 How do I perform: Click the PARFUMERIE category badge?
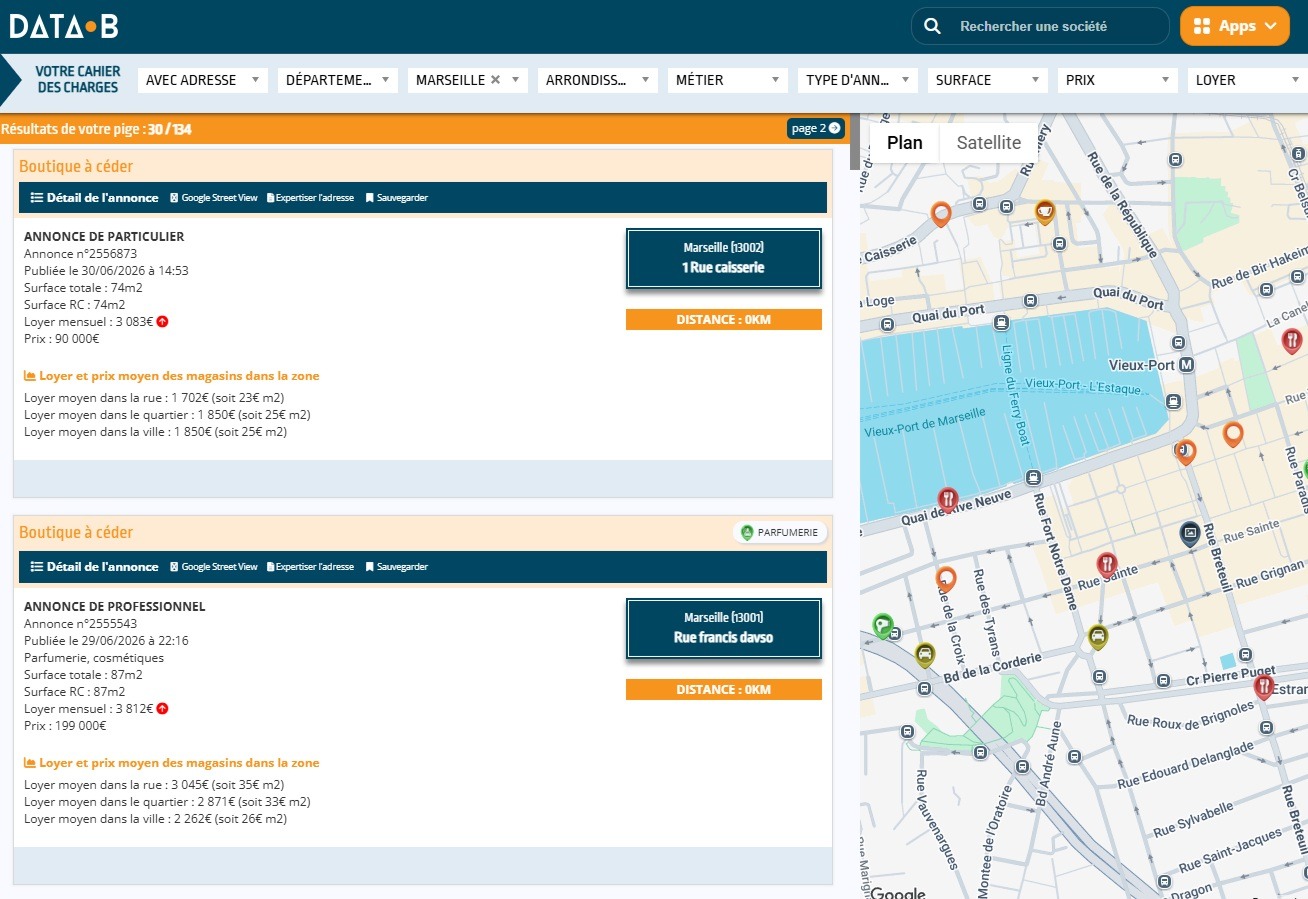click(x=780, y=532)
